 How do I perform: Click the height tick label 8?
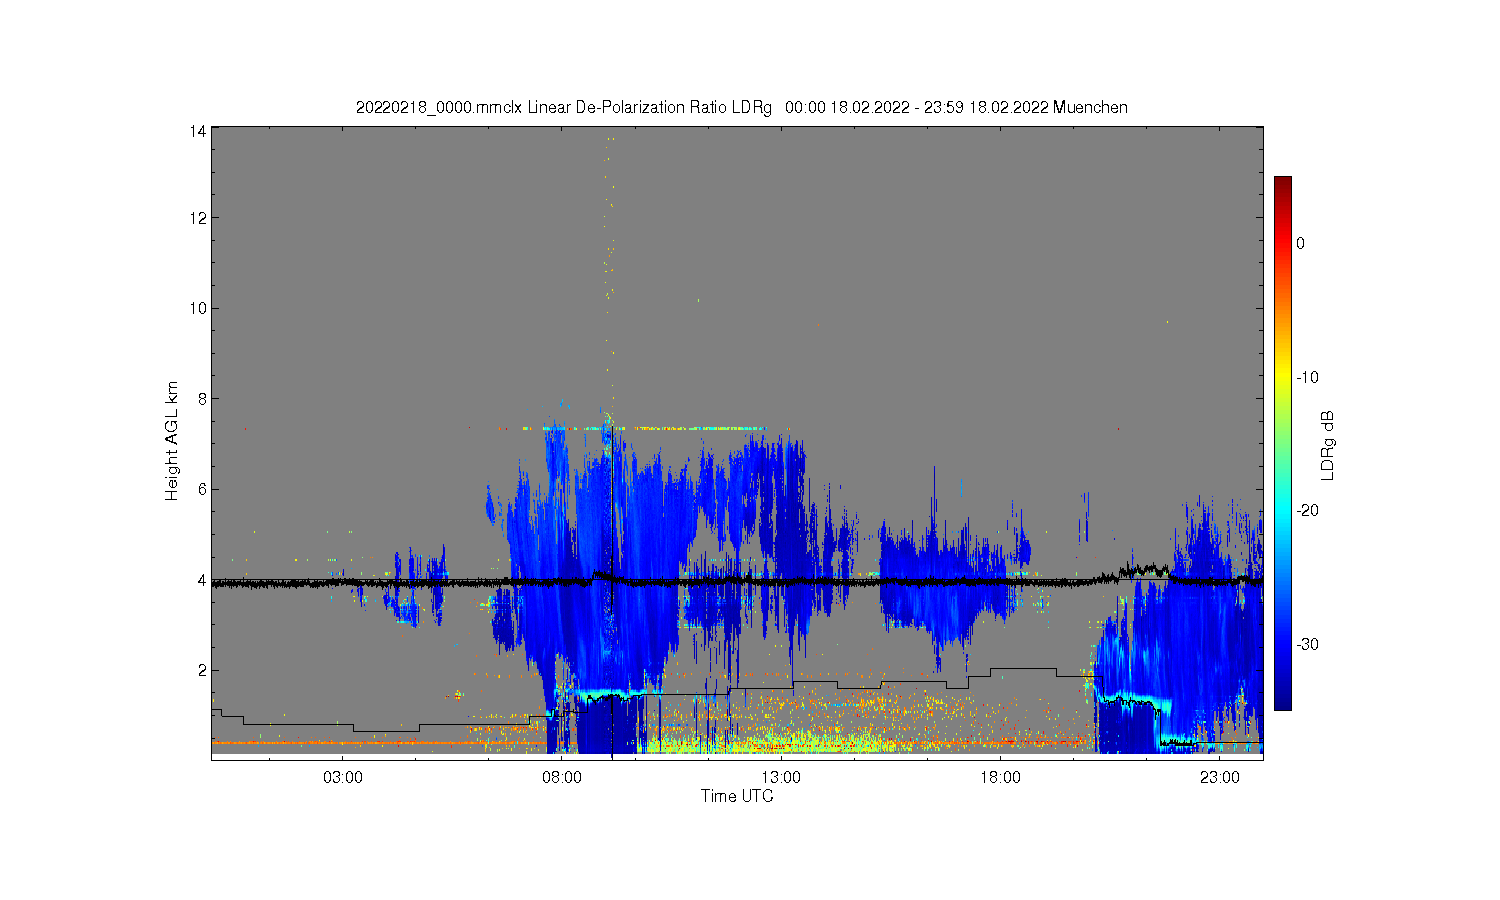click(202, 399)
